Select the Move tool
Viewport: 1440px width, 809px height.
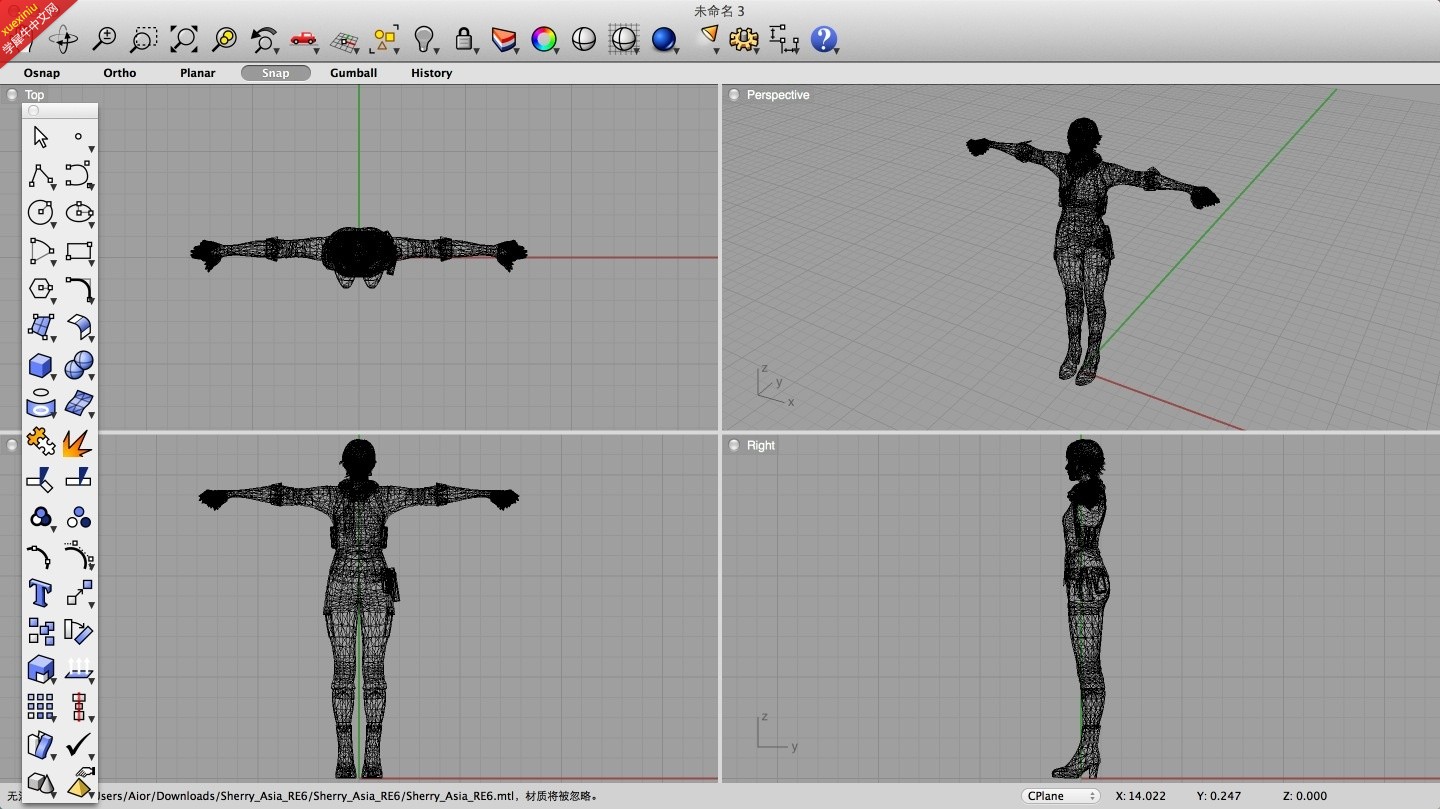coord(79,593)
